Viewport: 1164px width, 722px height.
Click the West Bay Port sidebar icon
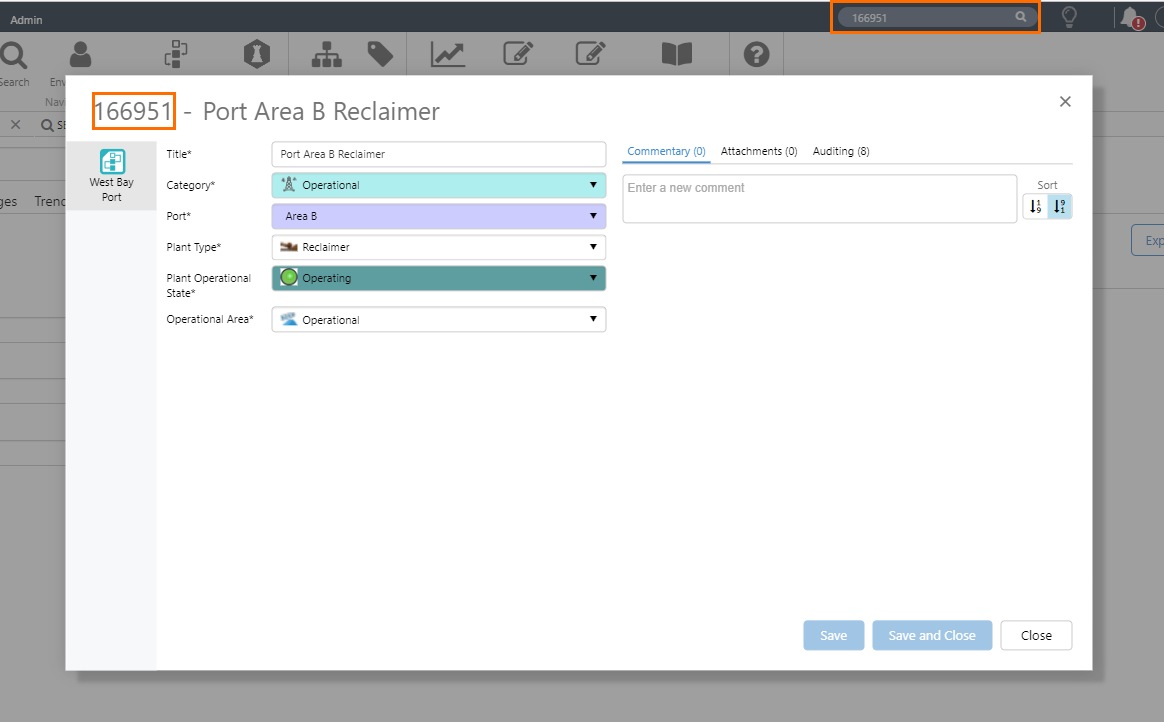click(x=111, y=162)
